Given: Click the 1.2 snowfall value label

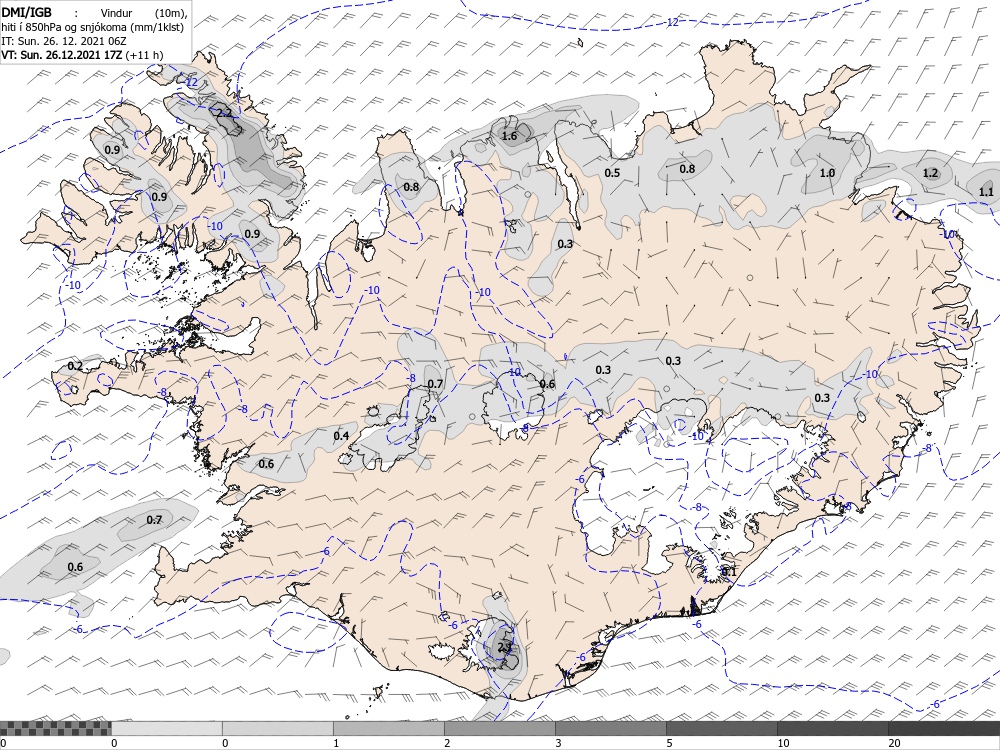Looking at the screenshot, I should click(930, 173).
